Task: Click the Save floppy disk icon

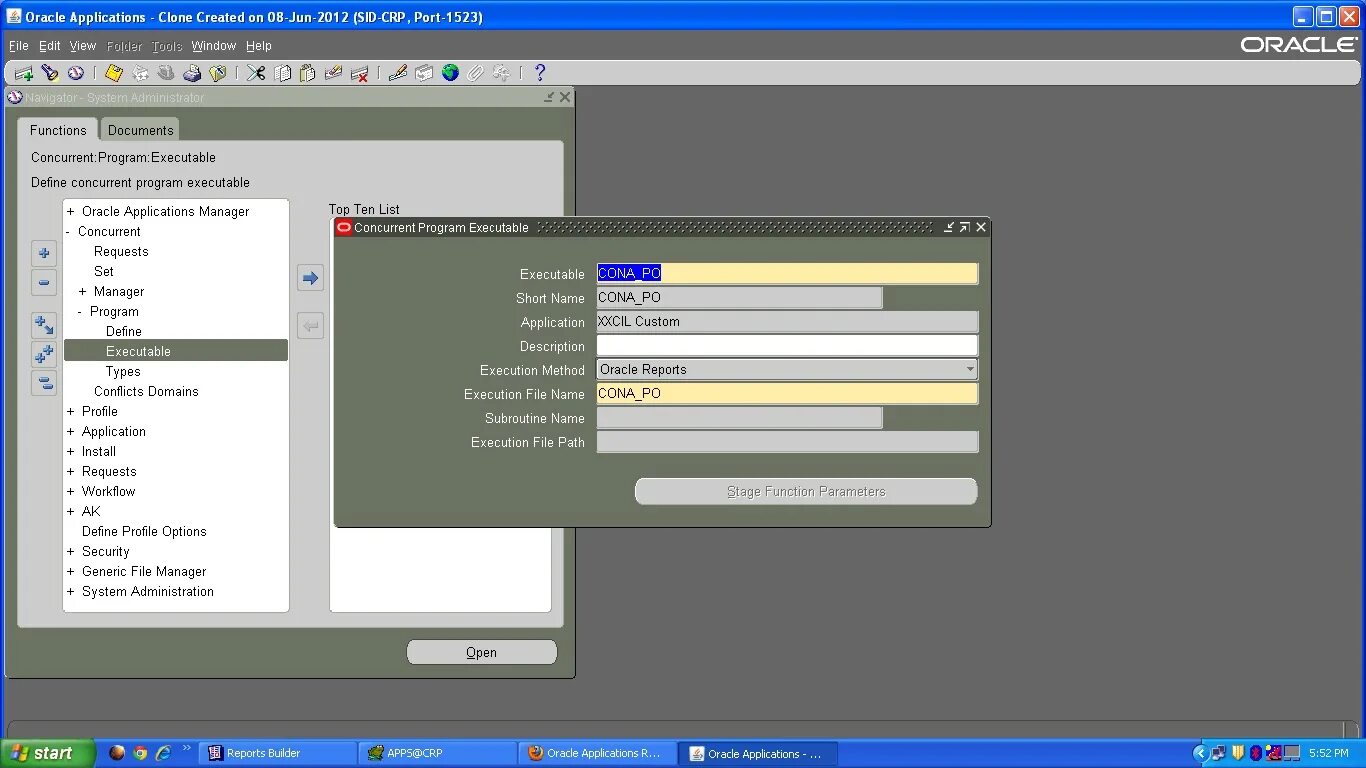Action: click(x=113, y=73)
